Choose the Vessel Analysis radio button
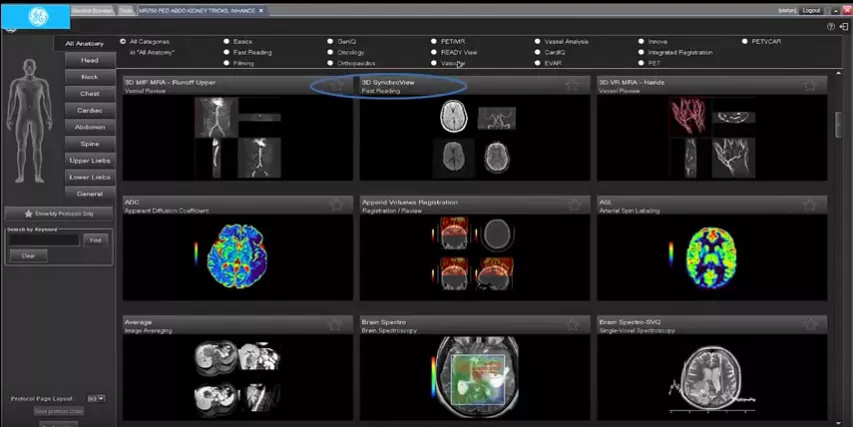 point(537,41)
